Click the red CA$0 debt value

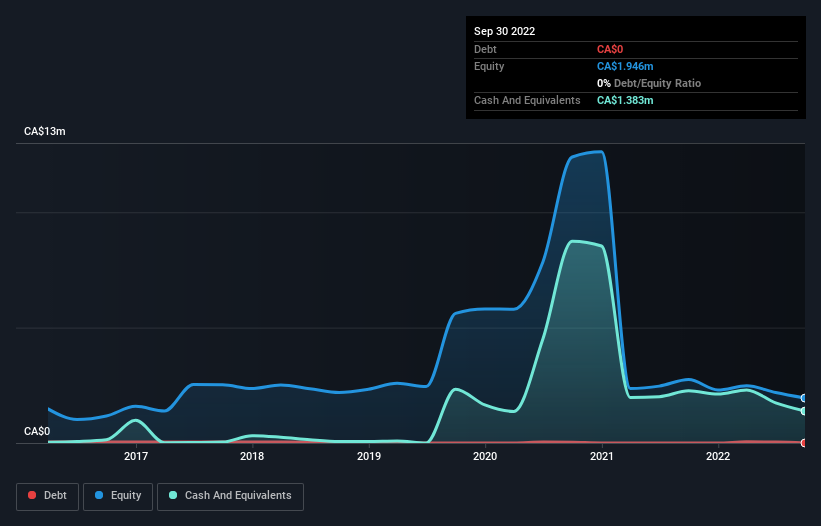tap(609, 49)
